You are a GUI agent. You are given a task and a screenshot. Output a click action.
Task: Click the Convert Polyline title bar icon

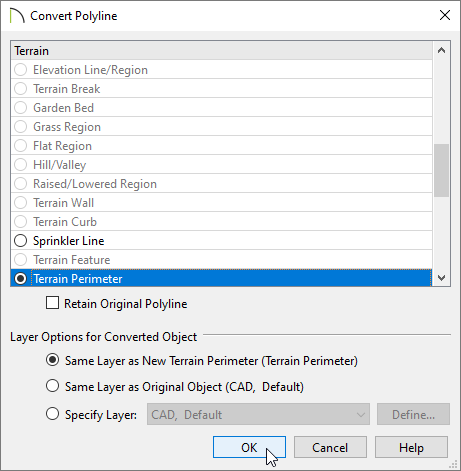pos(17,16)
